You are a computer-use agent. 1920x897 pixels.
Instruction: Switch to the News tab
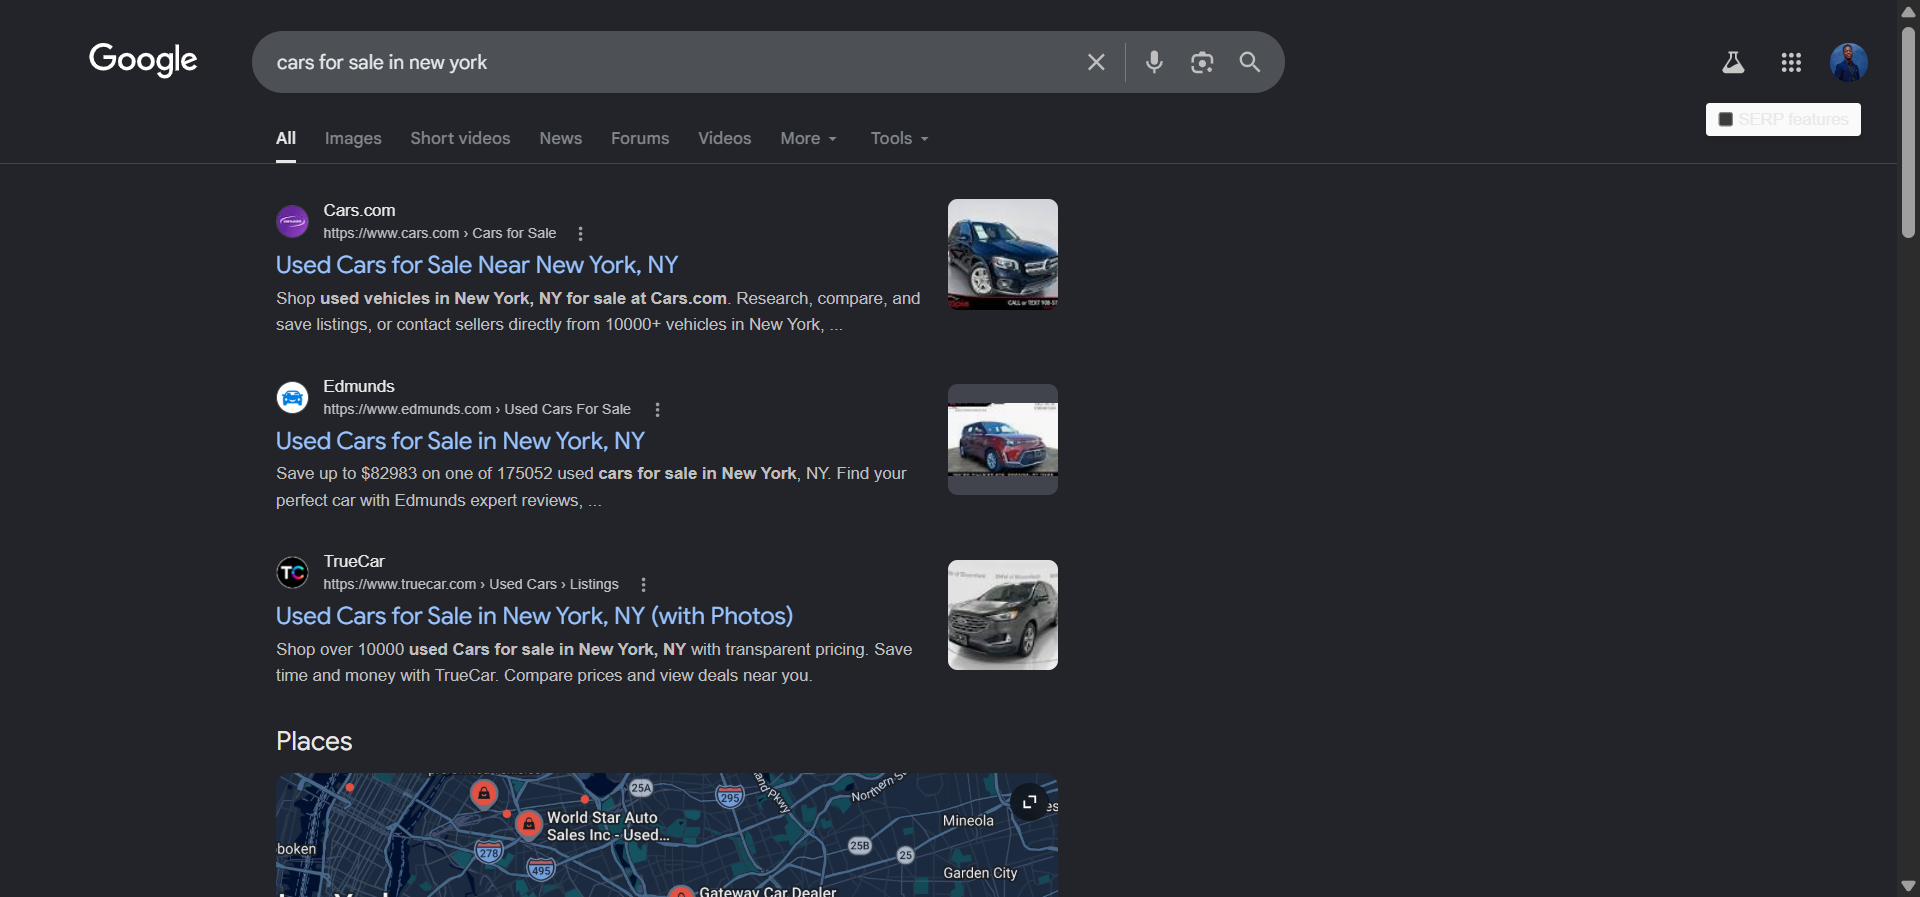click(x=560, y=138)
